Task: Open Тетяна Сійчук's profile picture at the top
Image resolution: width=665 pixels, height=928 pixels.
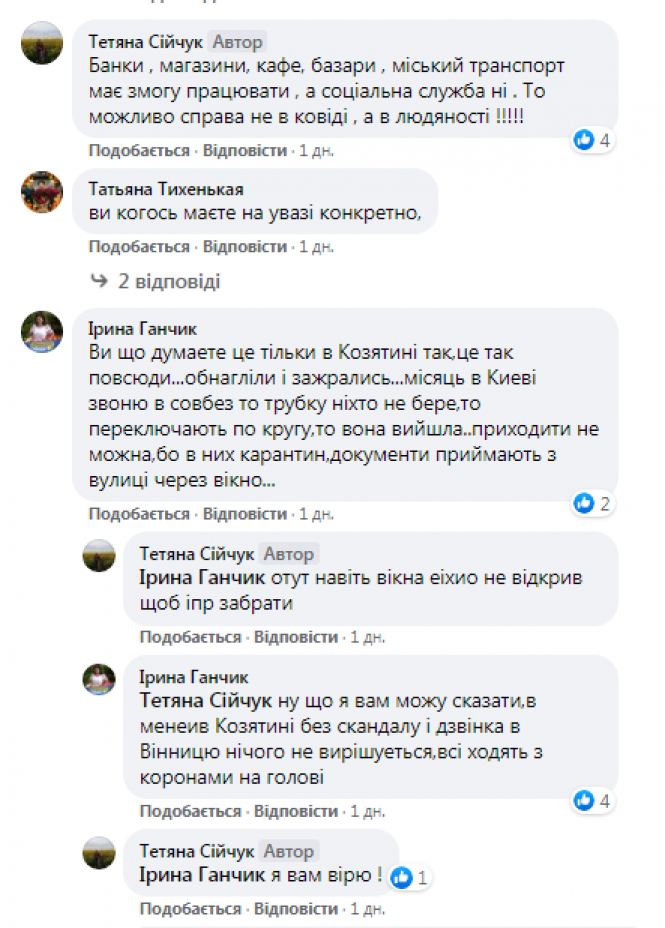Action: [41, 44]
